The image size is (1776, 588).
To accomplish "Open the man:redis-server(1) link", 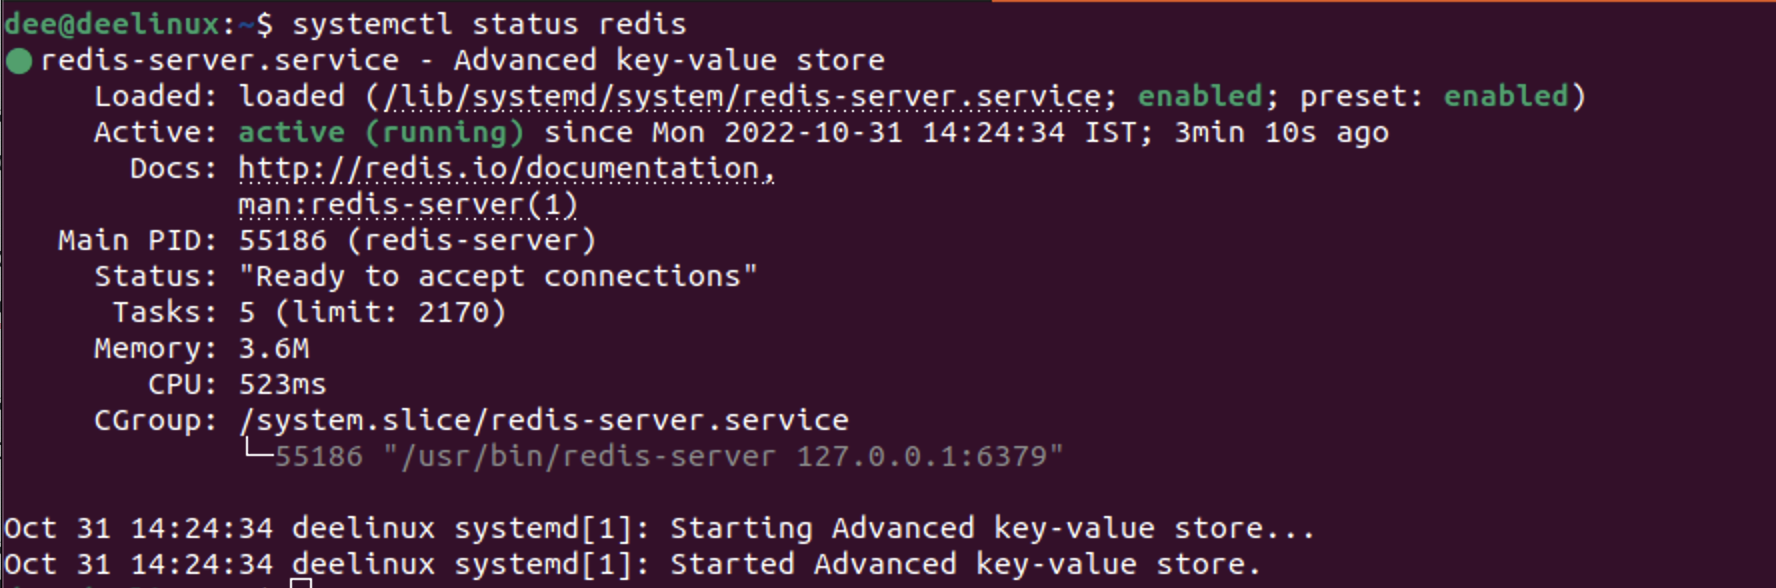I will point(408,205).
